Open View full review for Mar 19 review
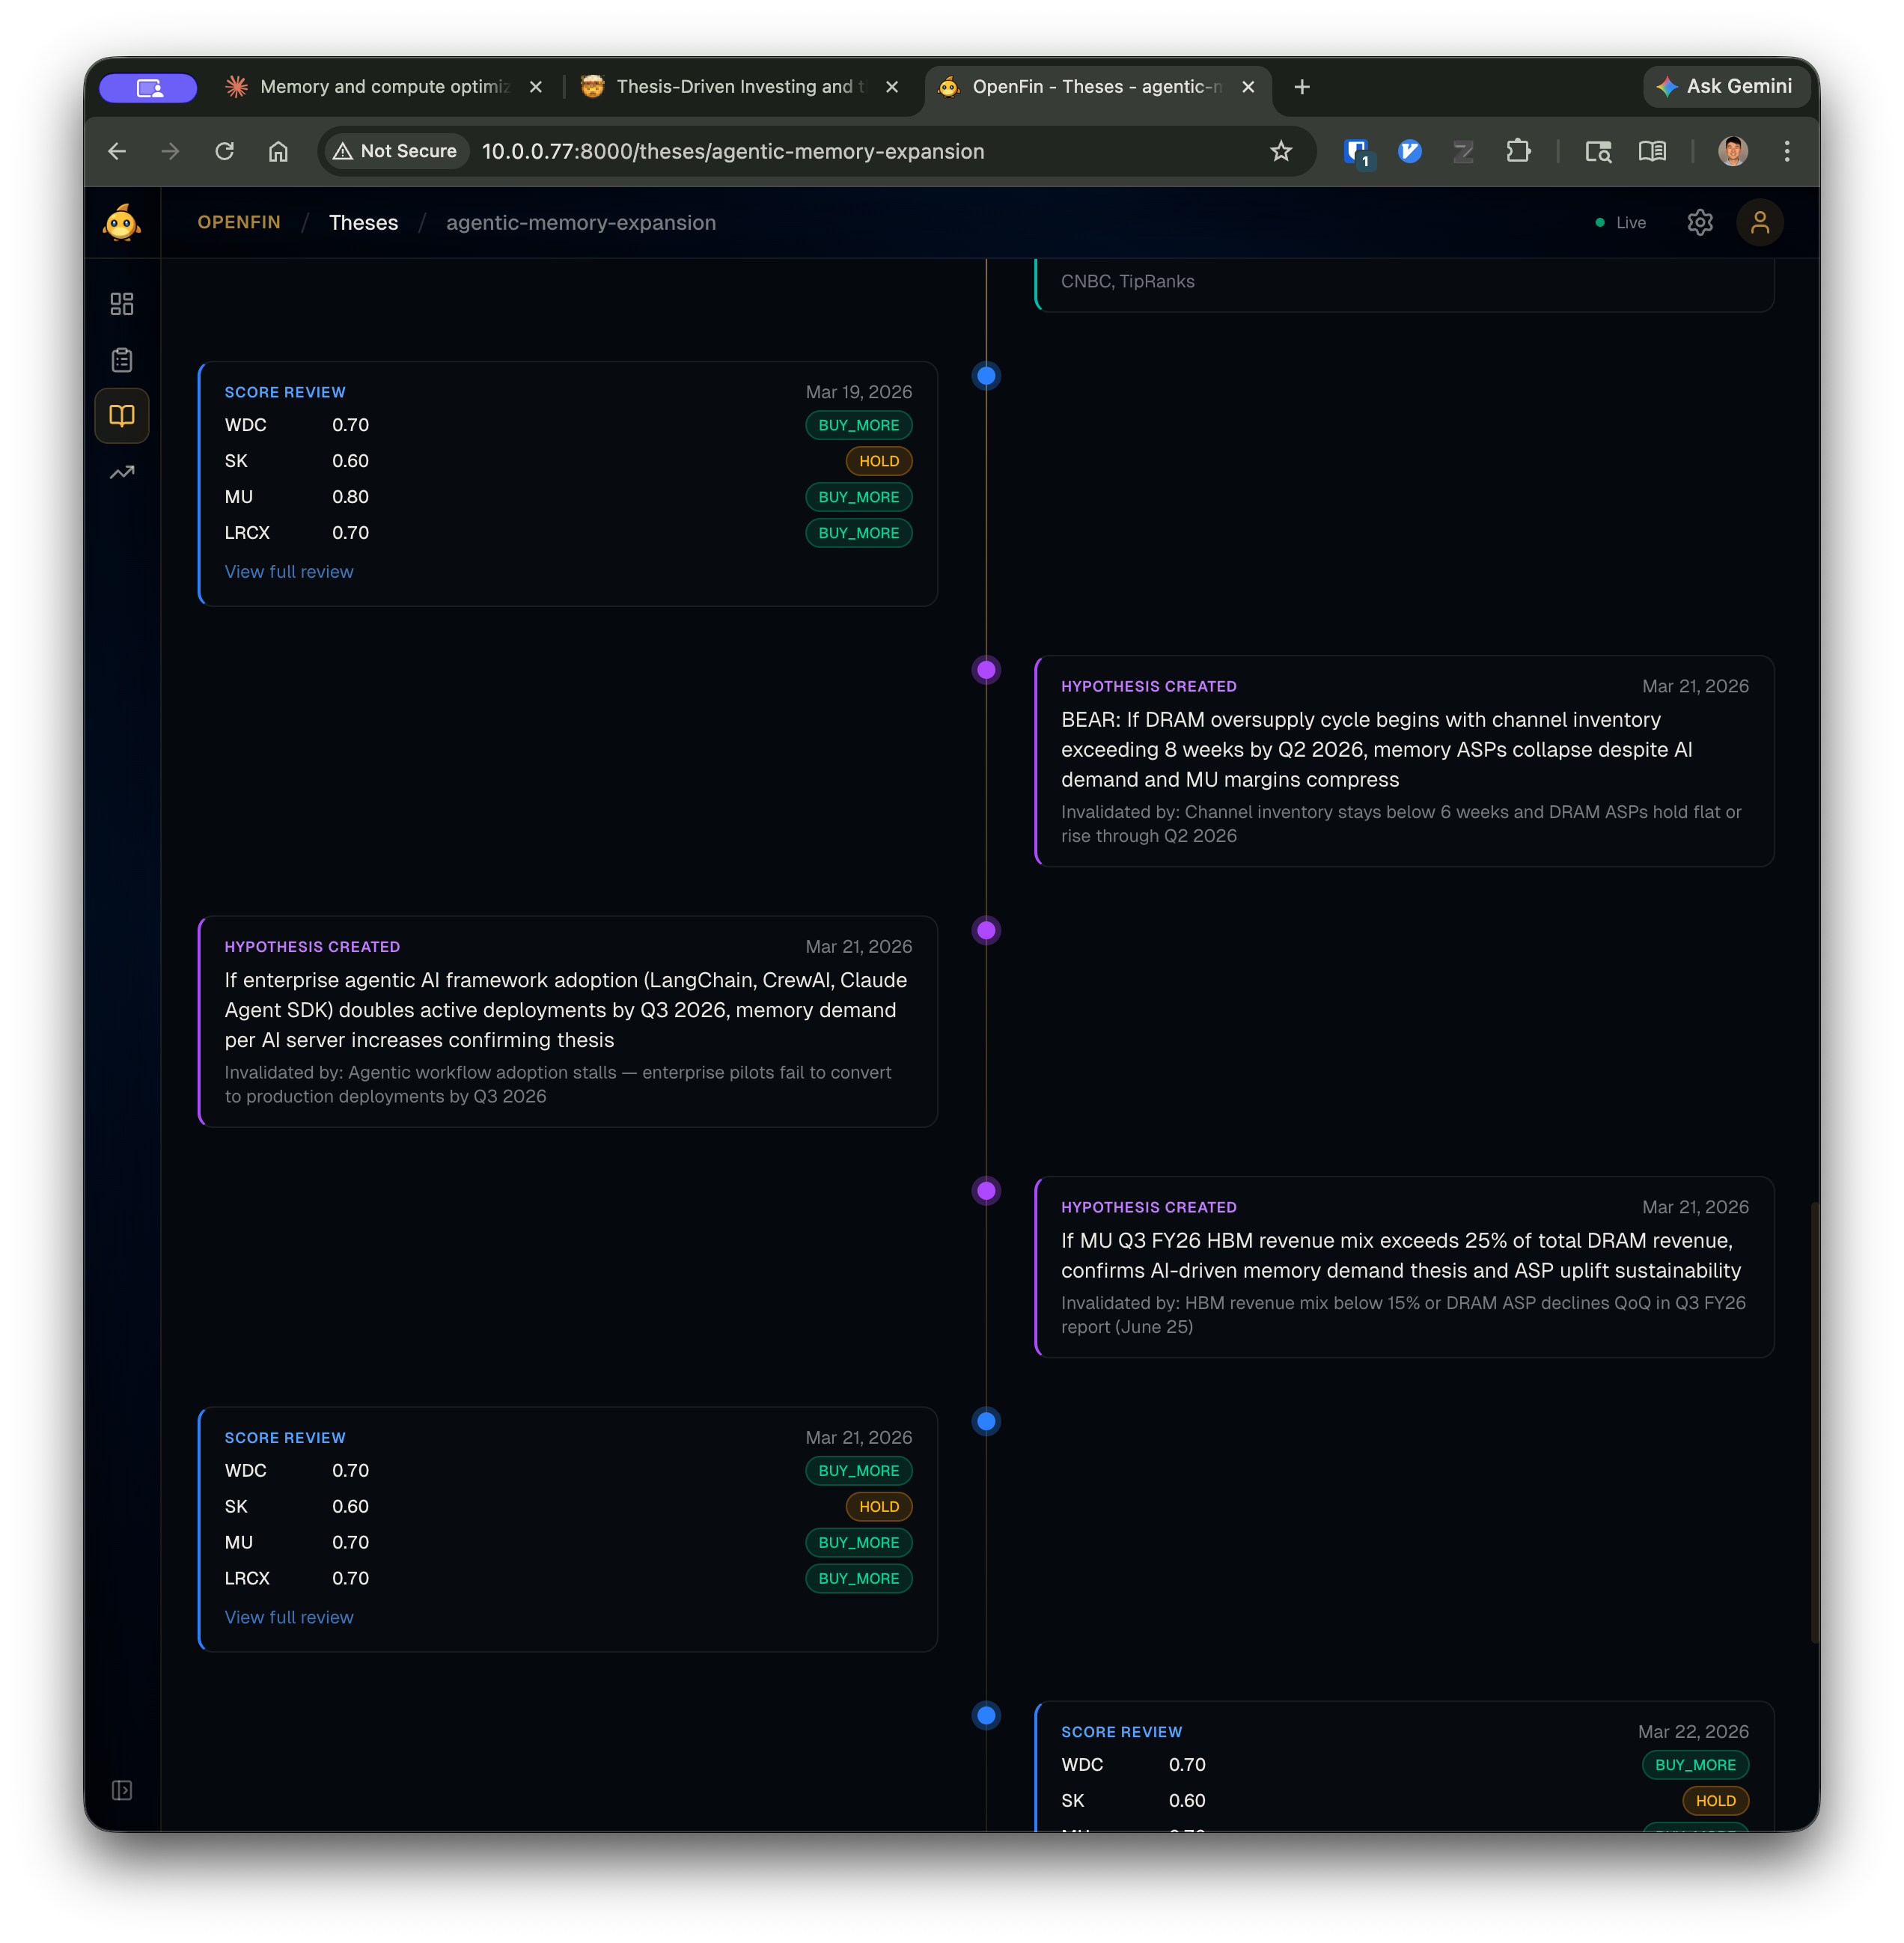 tap(289, 571)
